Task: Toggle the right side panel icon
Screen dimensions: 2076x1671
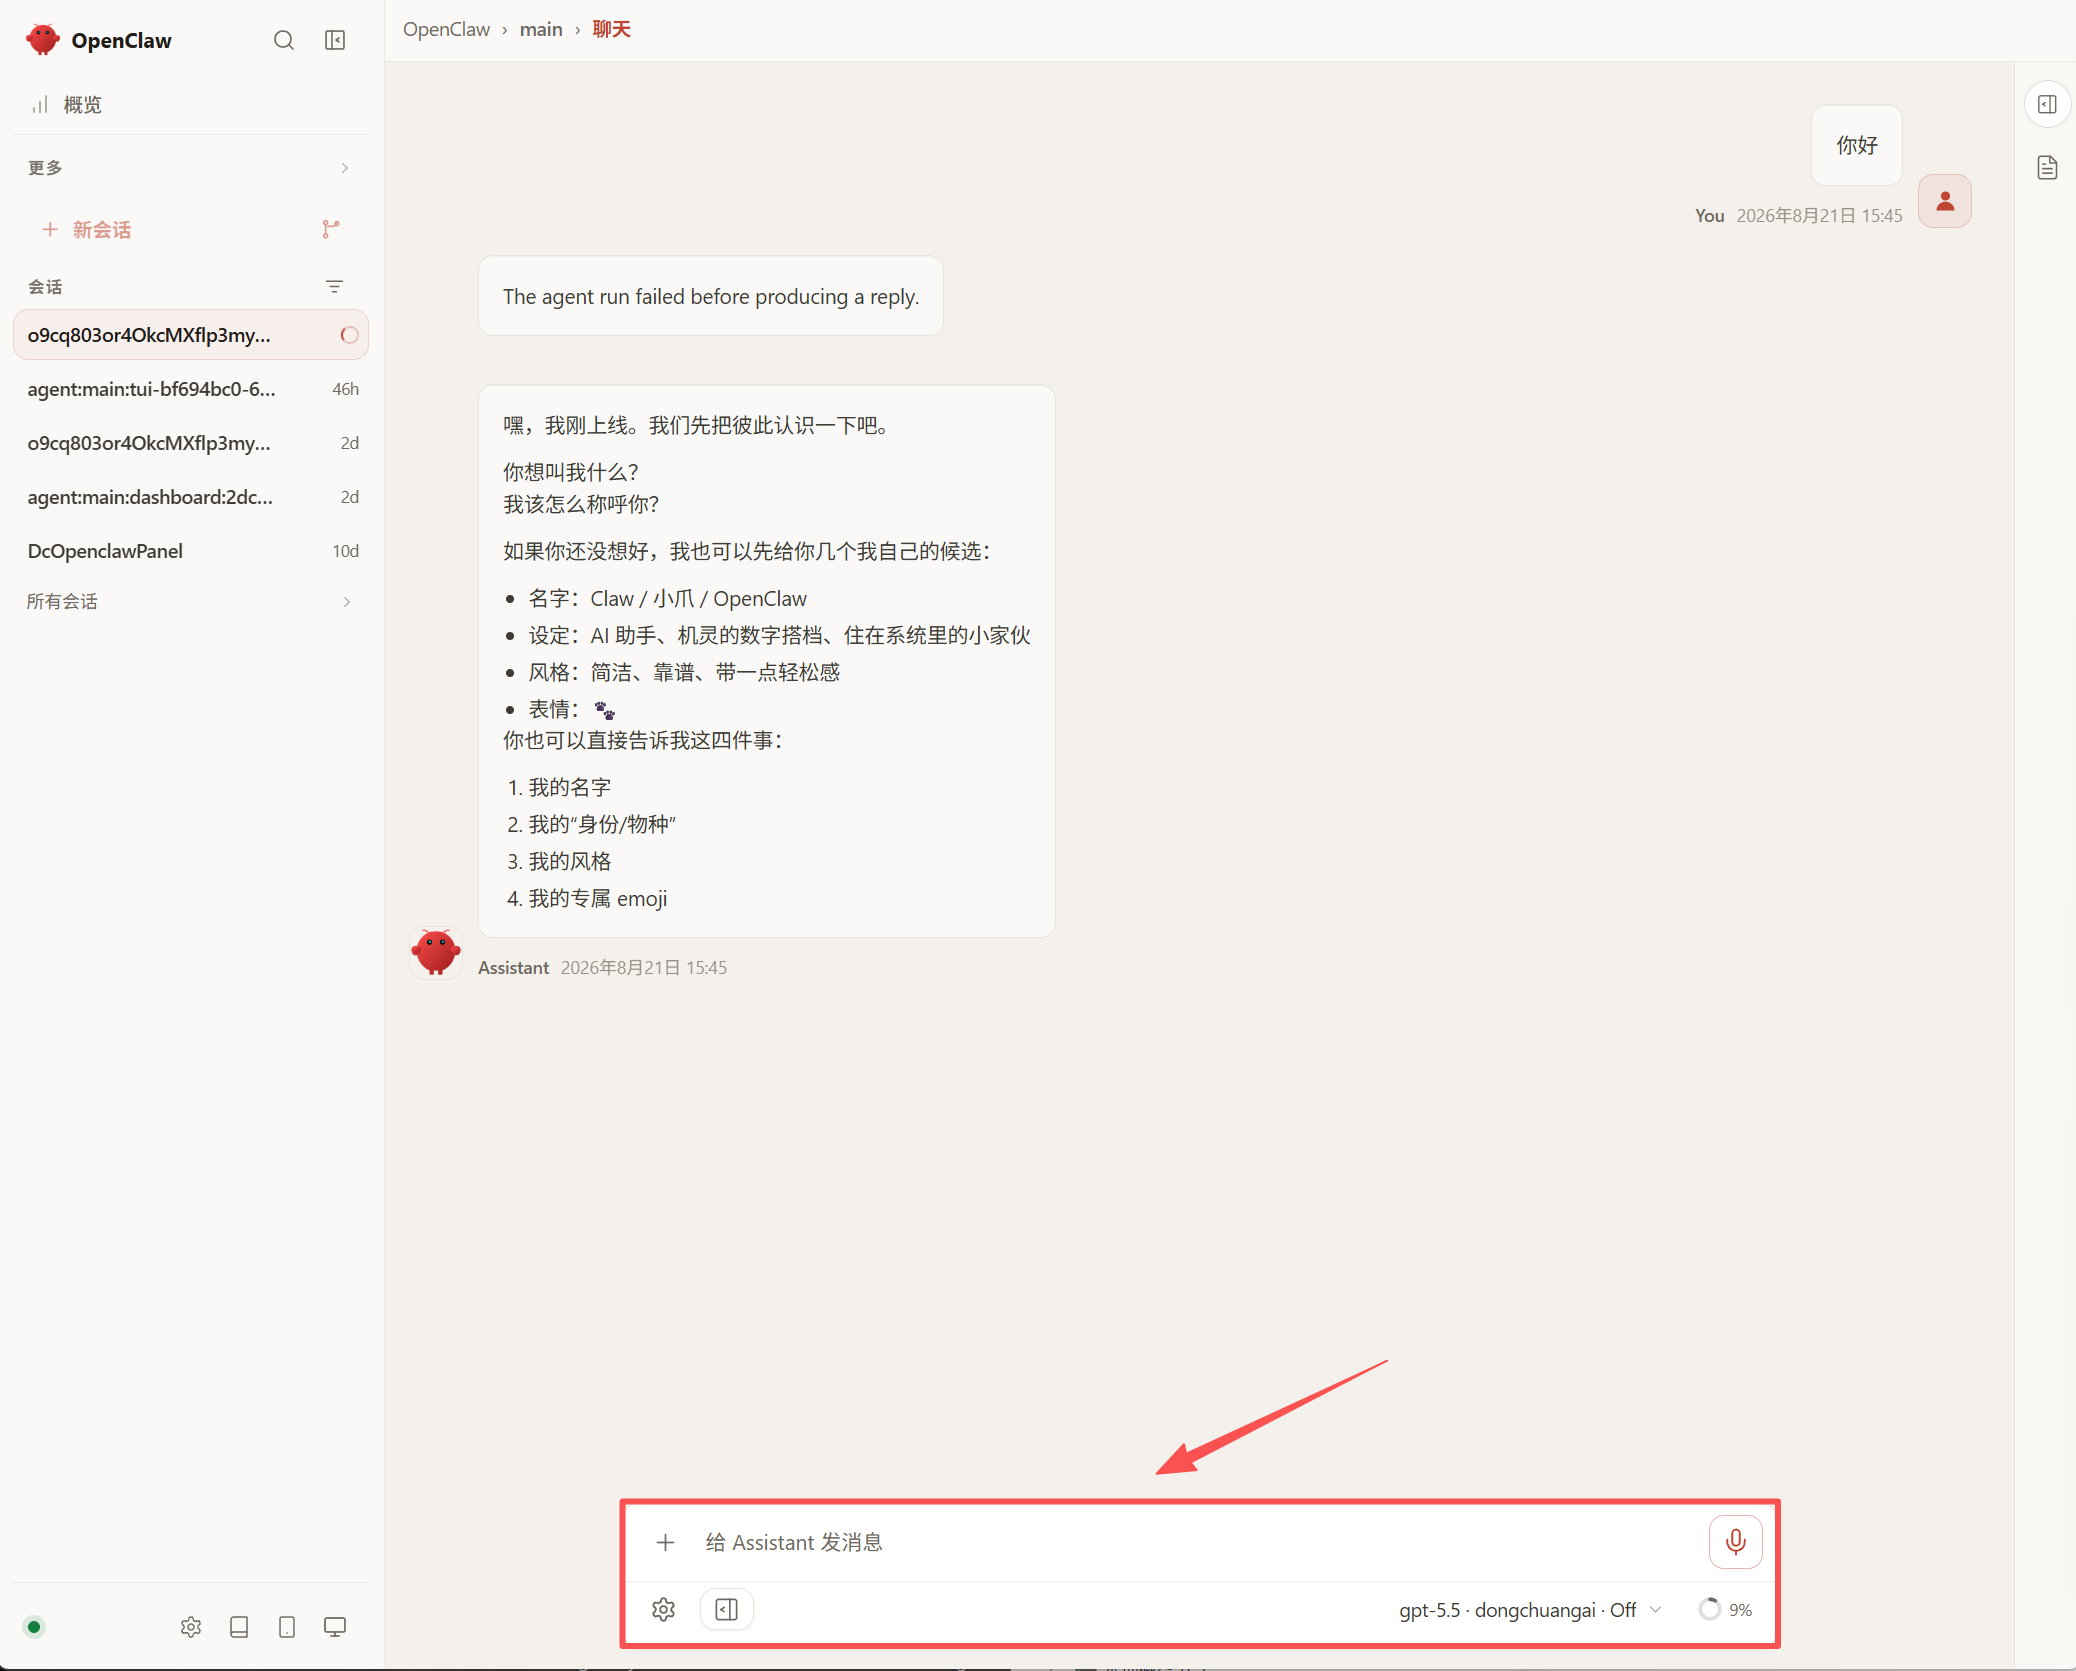Action: (2047, 105)
